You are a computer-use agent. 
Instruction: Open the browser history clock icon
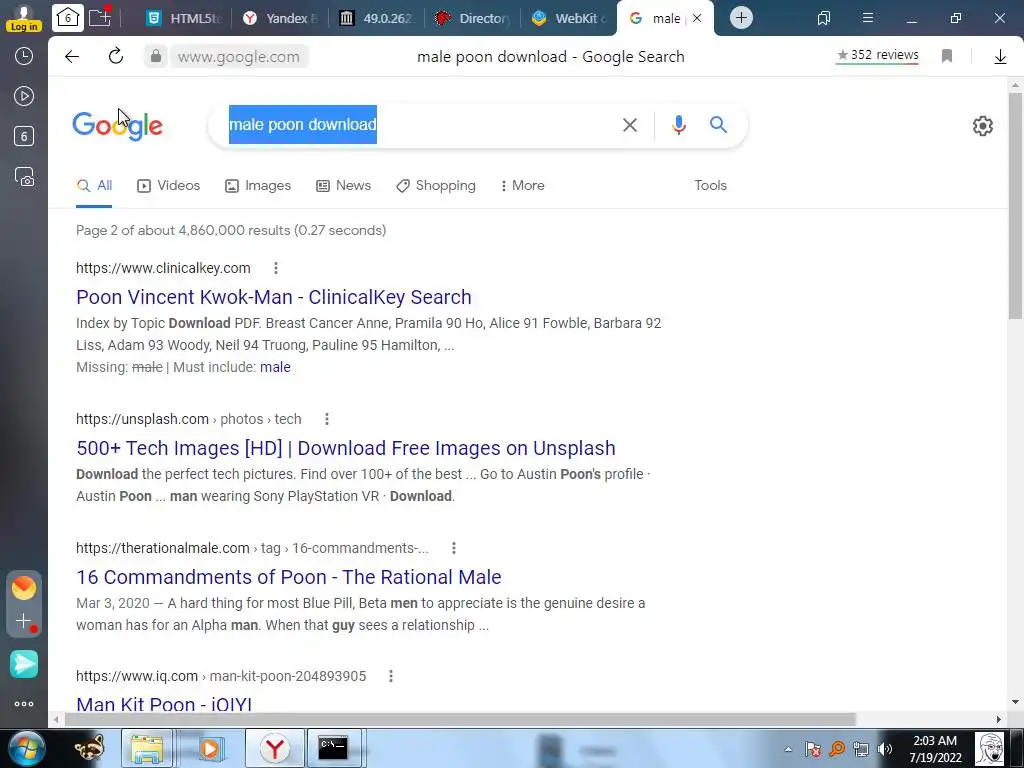(x=24, y=56)
